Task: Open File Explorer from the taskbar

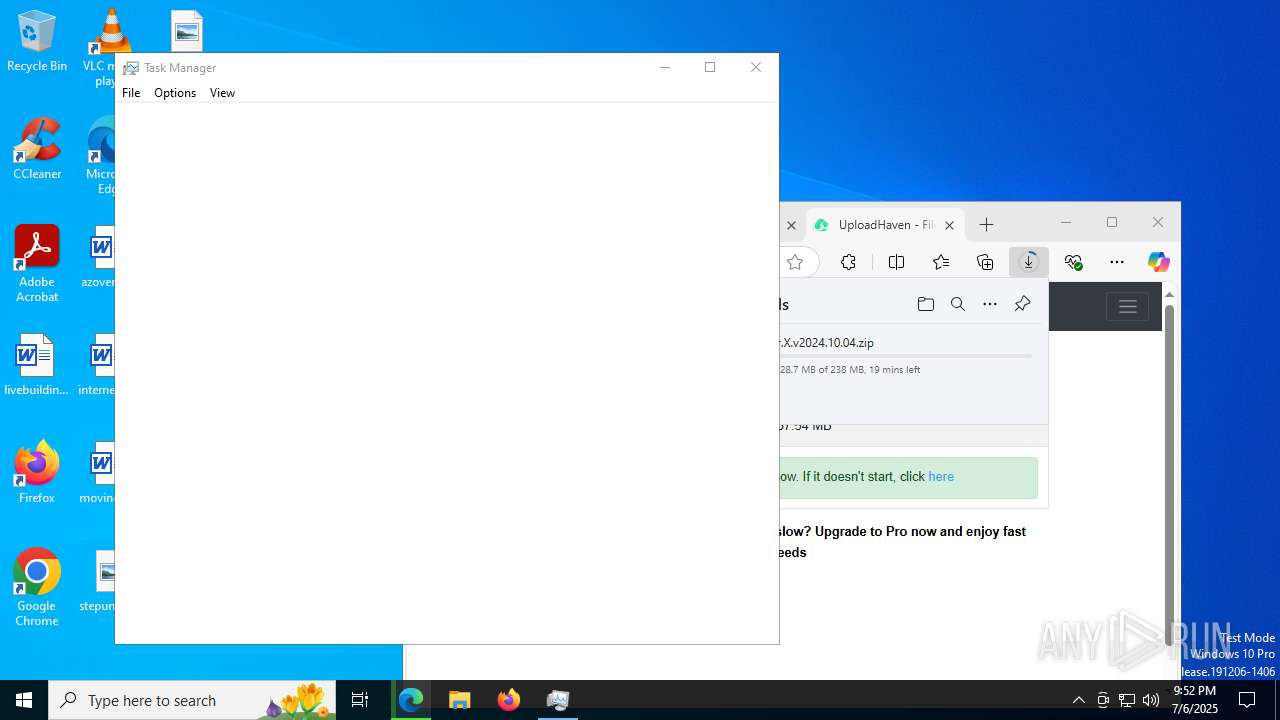Action: pos(459,700)
